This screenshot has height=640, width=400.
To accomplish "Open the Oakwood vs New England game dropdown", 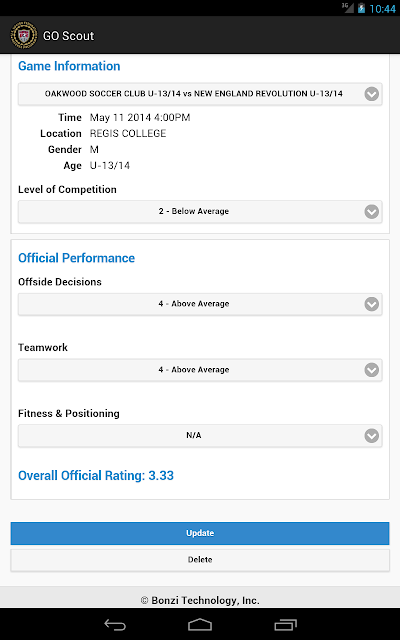I will pos(200,94).
